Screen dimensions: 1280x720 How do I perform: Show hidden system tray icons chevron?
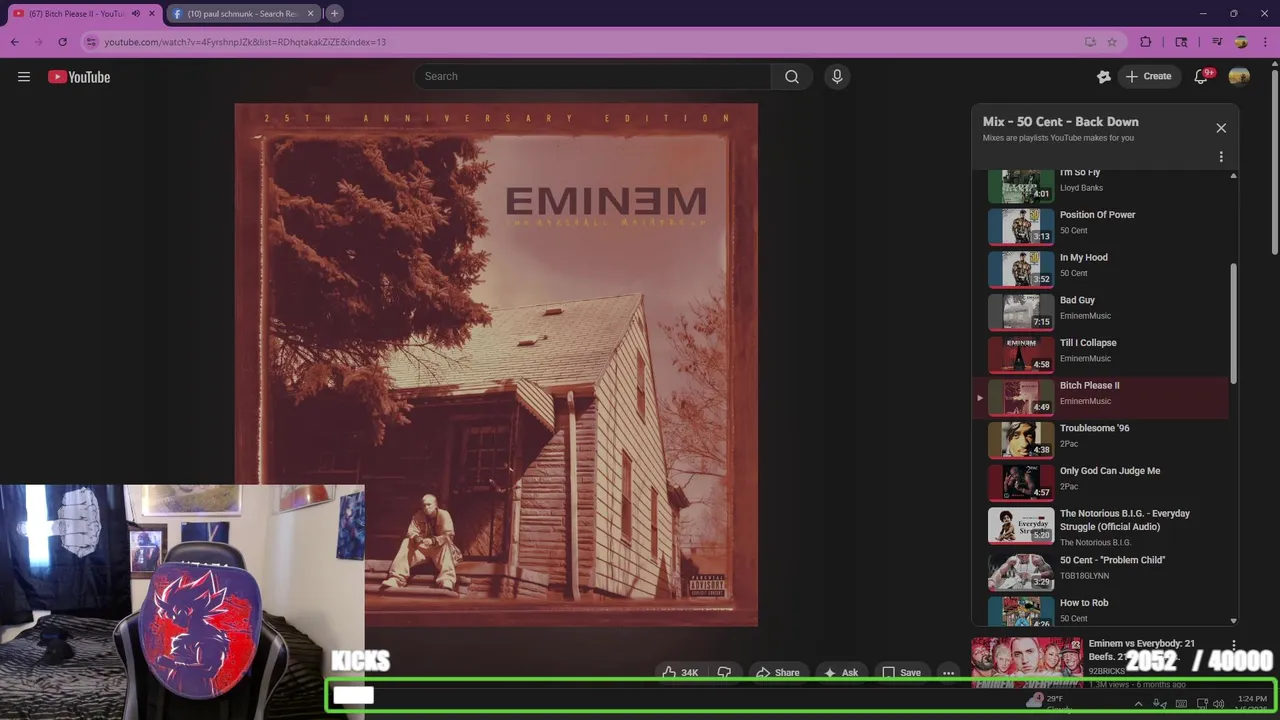(x=1138, y=704)
